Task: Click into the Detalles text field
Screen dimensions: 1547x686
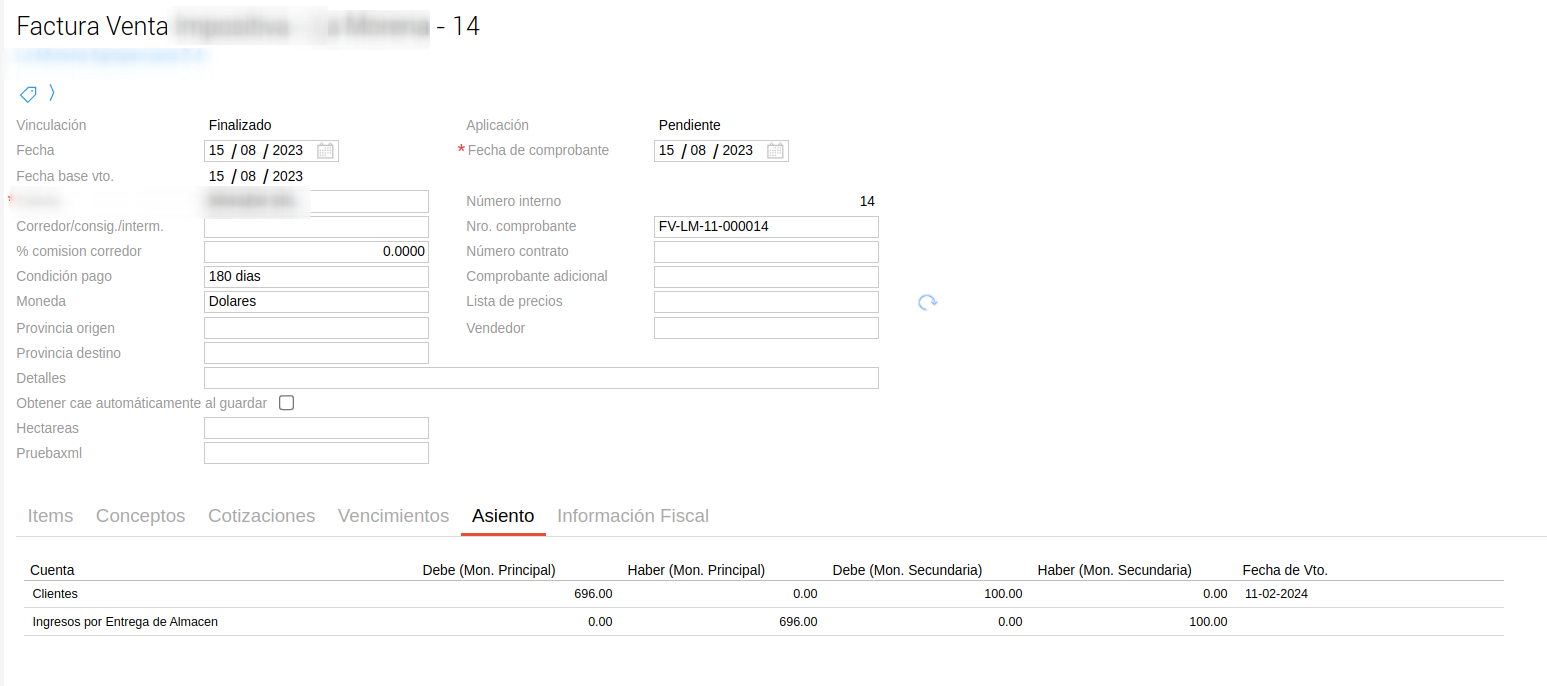Action: tap(541, 378)
